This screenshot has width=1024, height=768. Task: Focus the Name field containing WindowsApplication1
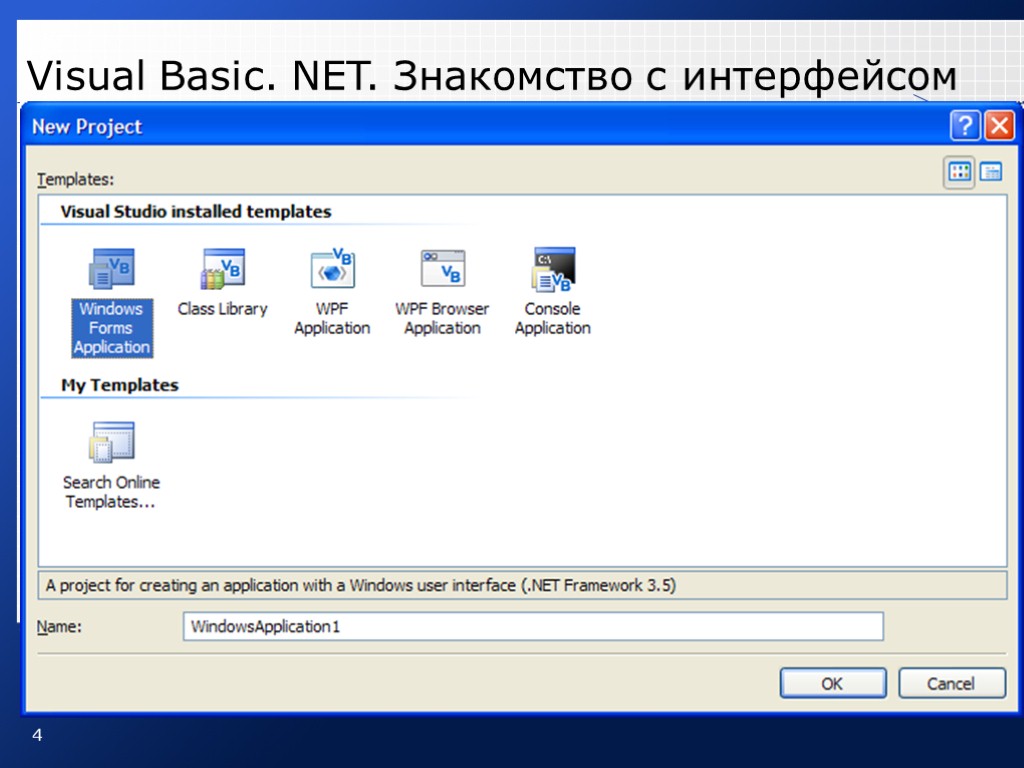pyautogui.click(x=533, y=626)
